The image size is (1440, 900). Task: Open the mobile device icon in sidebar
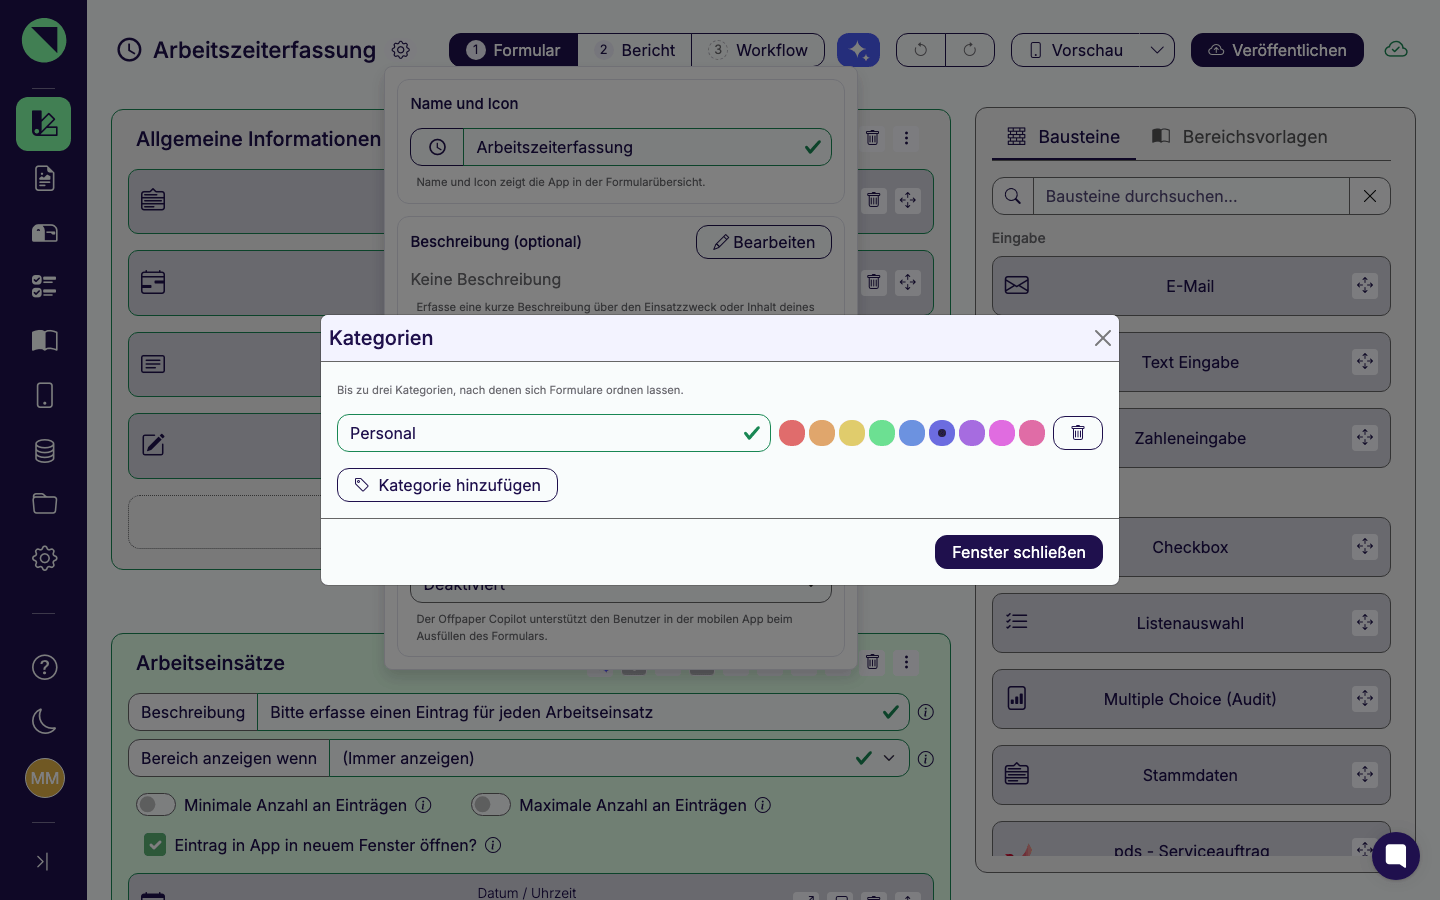[44, 395]
